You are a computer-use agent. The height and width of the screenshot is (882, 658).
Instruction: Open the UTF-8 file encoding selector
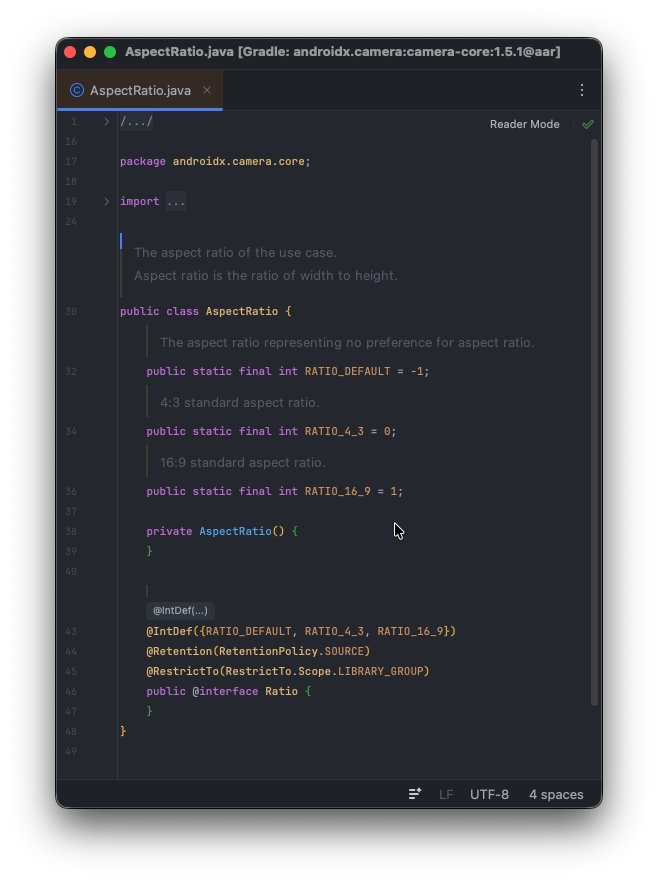point(489,794)
